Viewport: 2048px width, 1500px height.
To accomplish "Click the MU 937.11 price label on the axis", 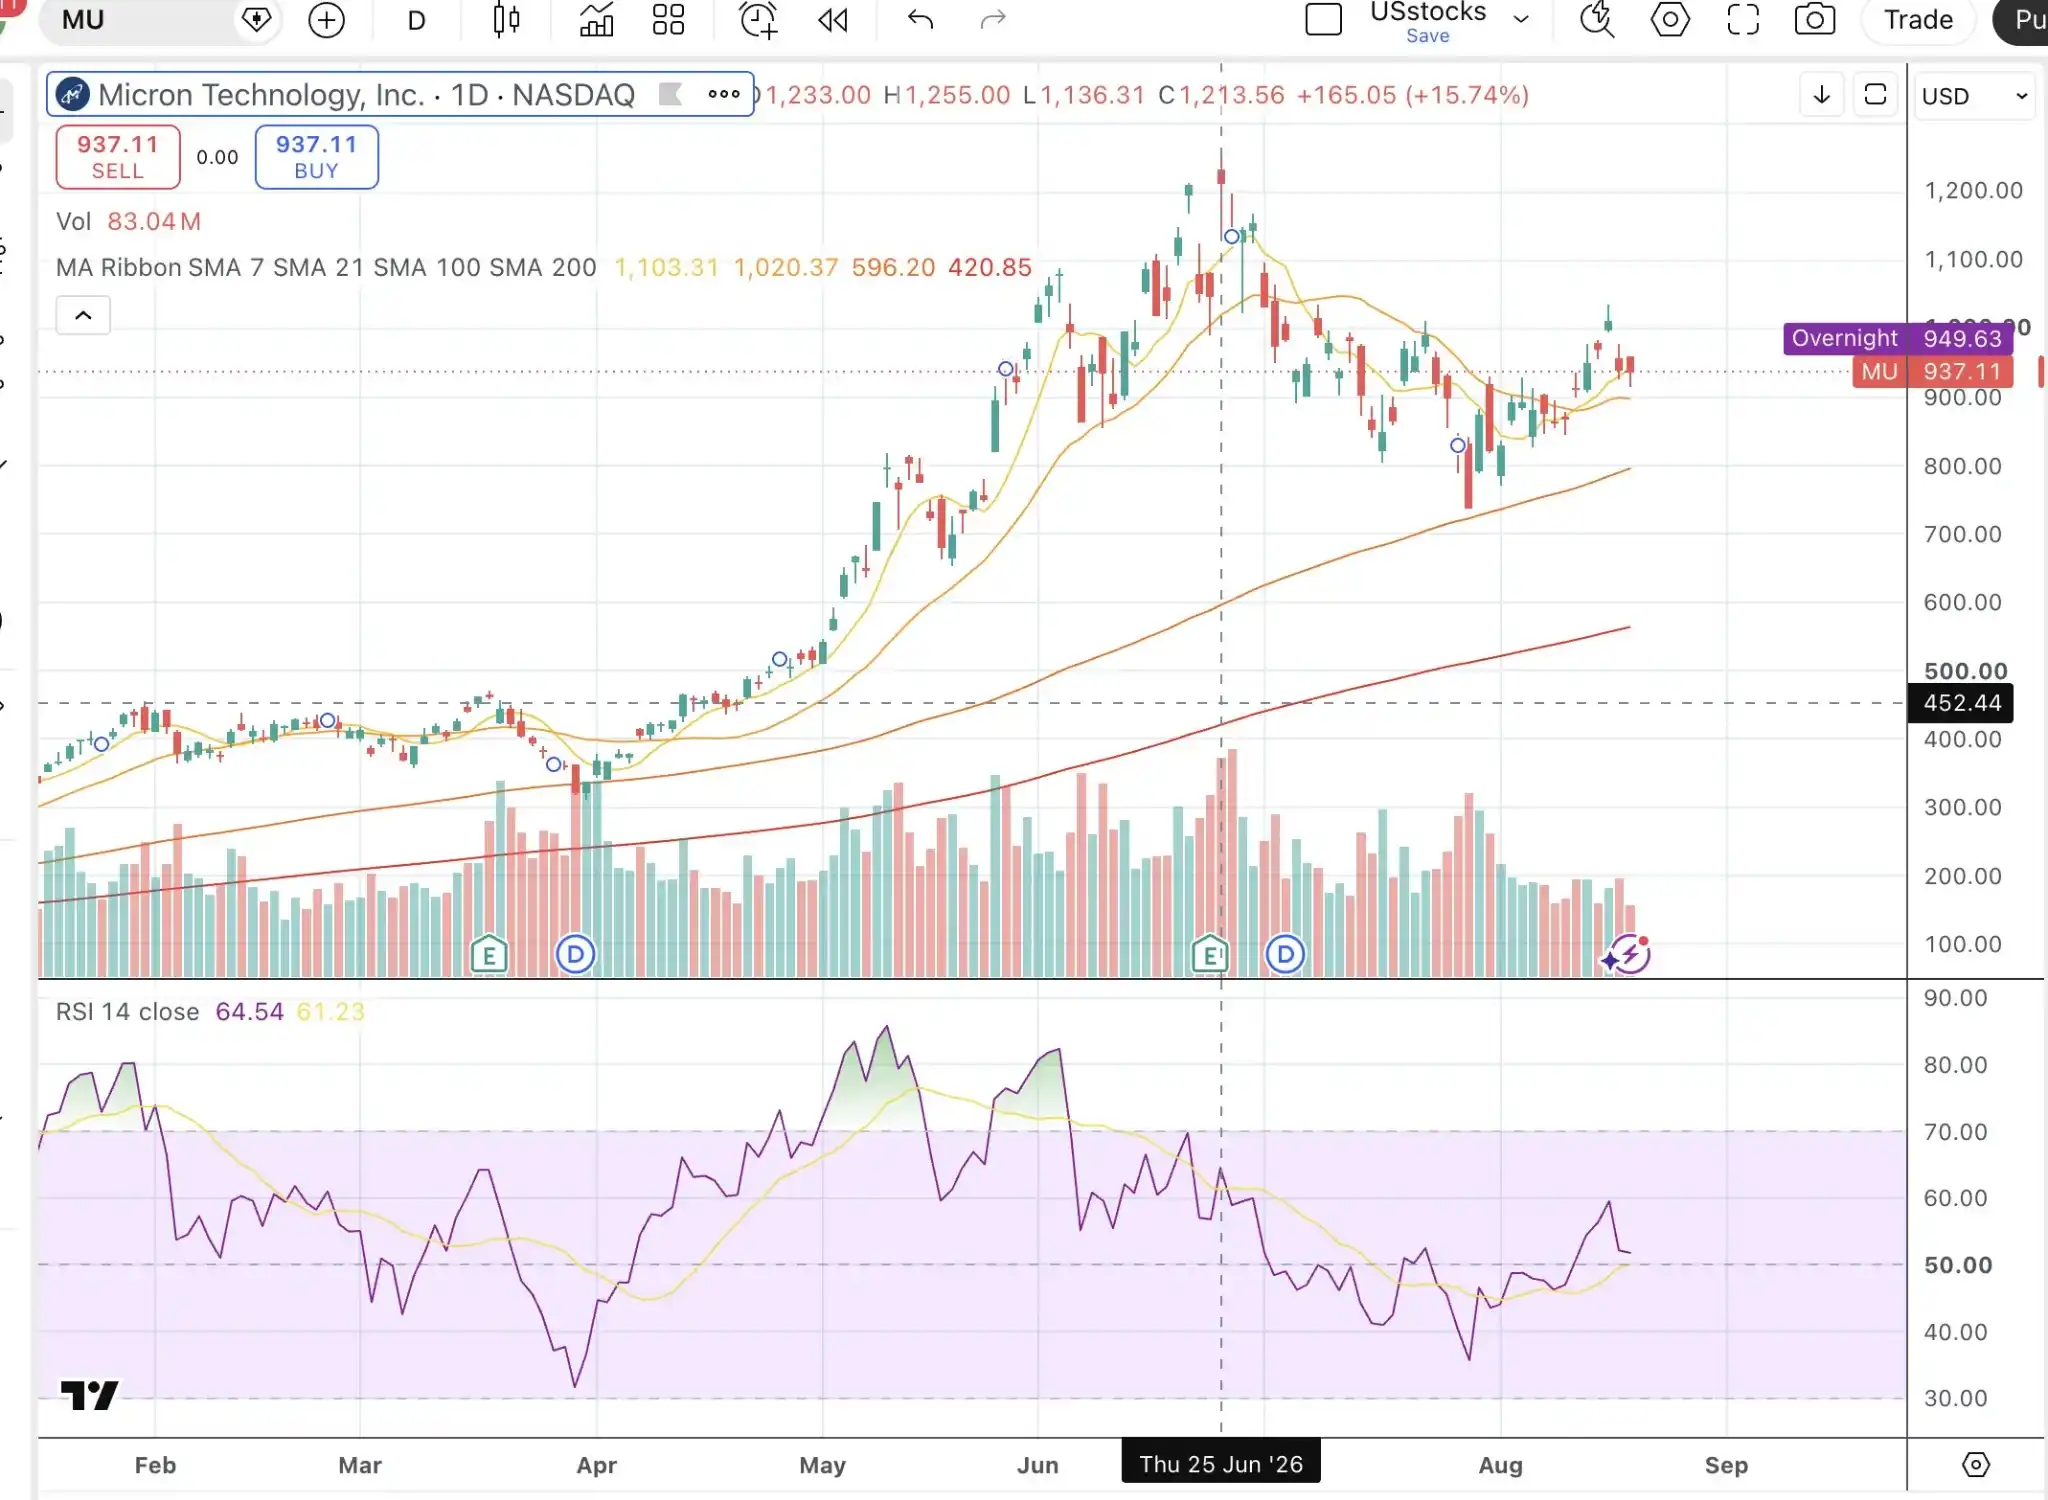I will pos(1932,372).
